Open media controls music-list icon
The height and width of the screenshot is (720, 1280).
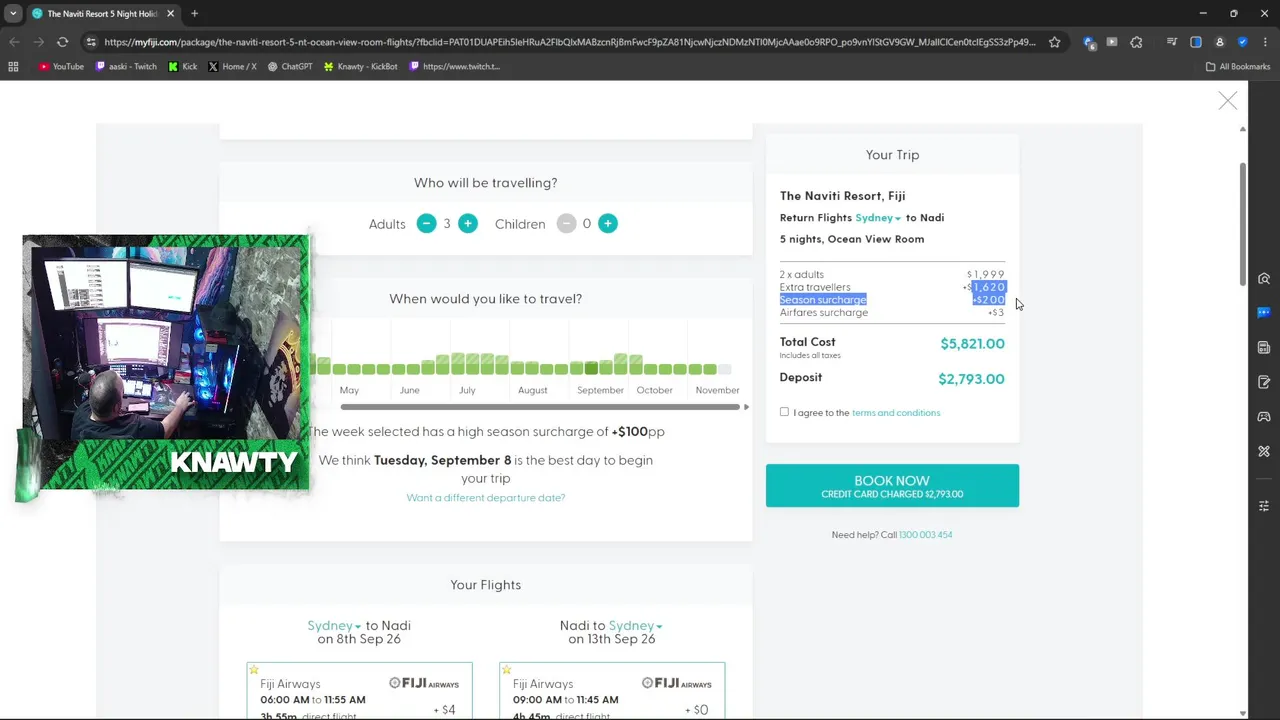point(1172,42)
